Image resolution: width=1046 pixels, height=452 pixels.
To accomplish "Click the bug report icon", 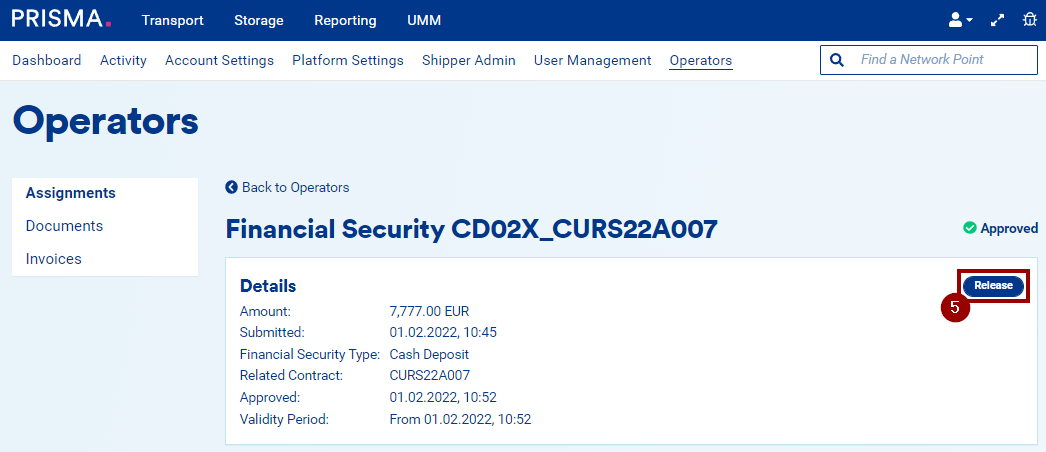I will click(1029, 20).
